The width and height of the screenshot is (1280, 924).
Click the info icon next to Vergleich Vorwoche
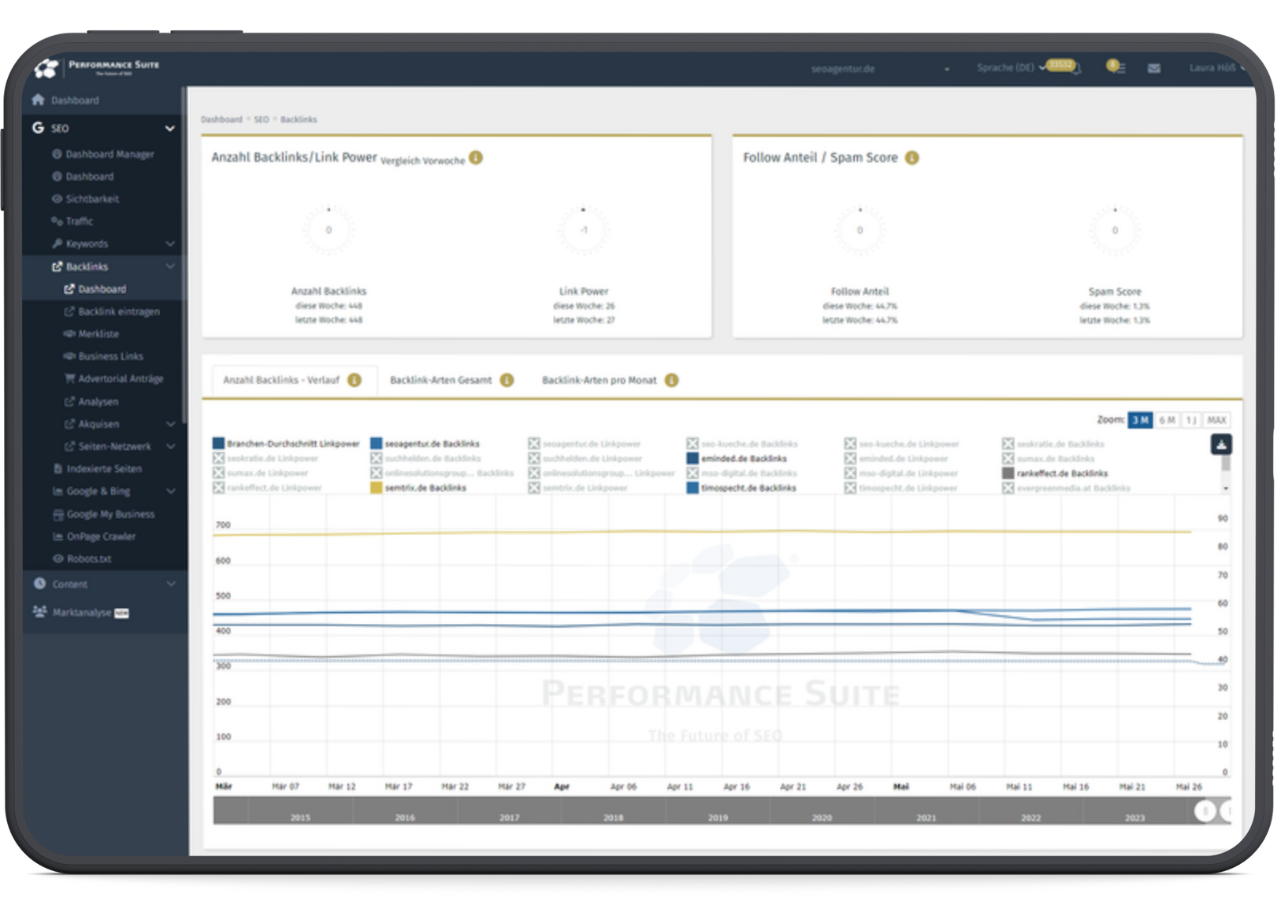476,158
